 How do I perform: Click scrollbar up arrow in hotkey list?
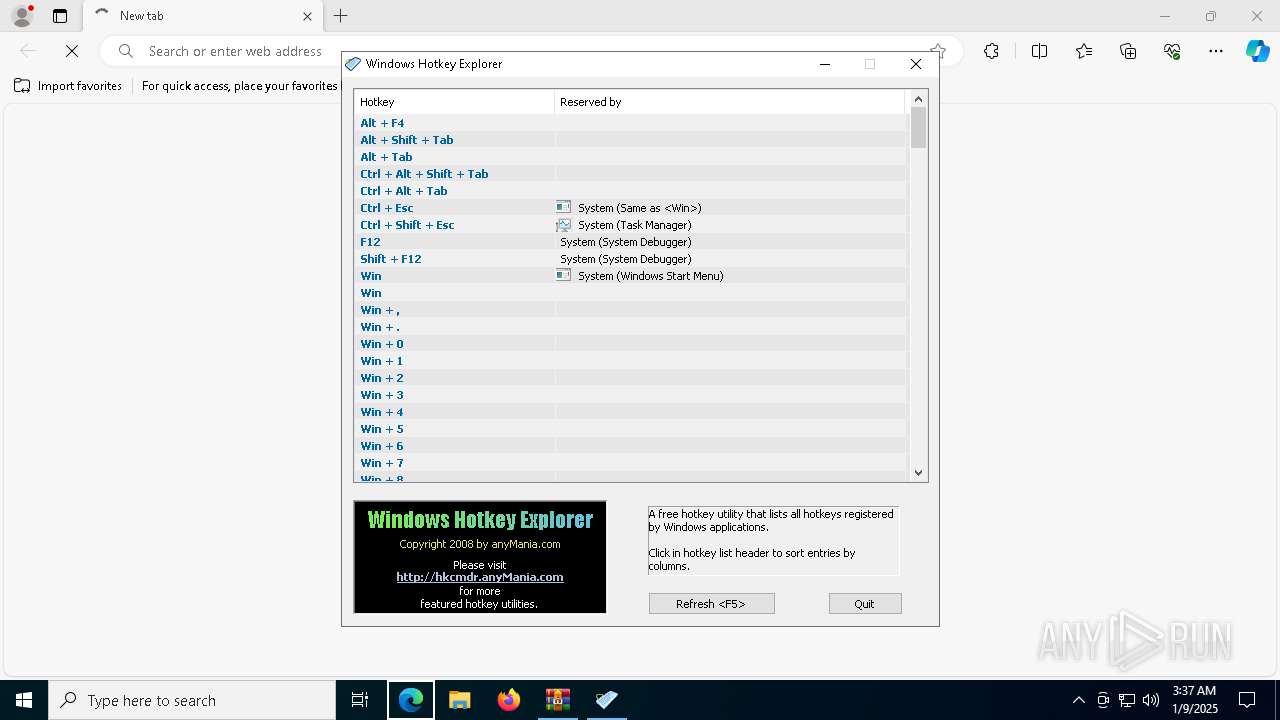tap(918, 99)
